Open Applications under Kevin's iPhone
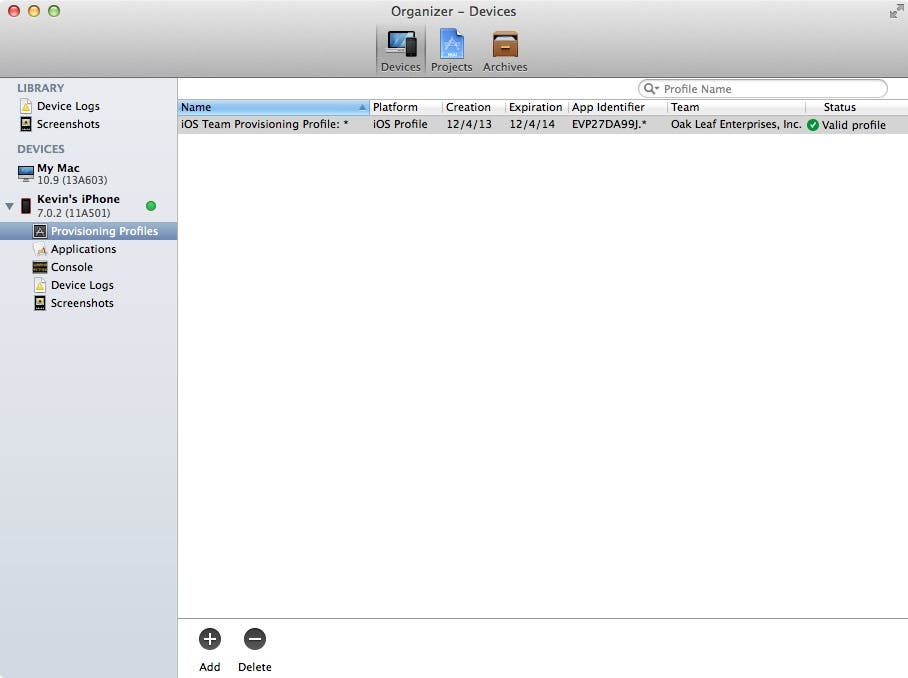This screenshot has height=678, width=908. pos(83,249)
